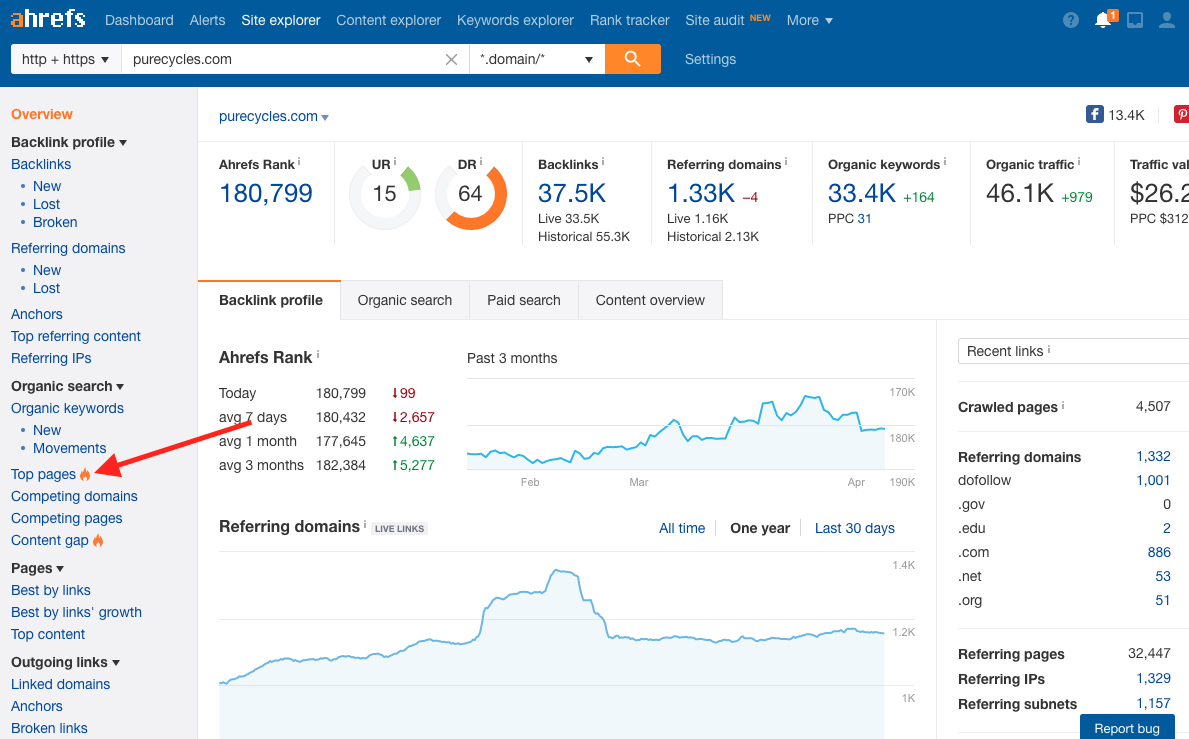
Task: Click the messages monitor icon in header
Action: [1135, 20]
